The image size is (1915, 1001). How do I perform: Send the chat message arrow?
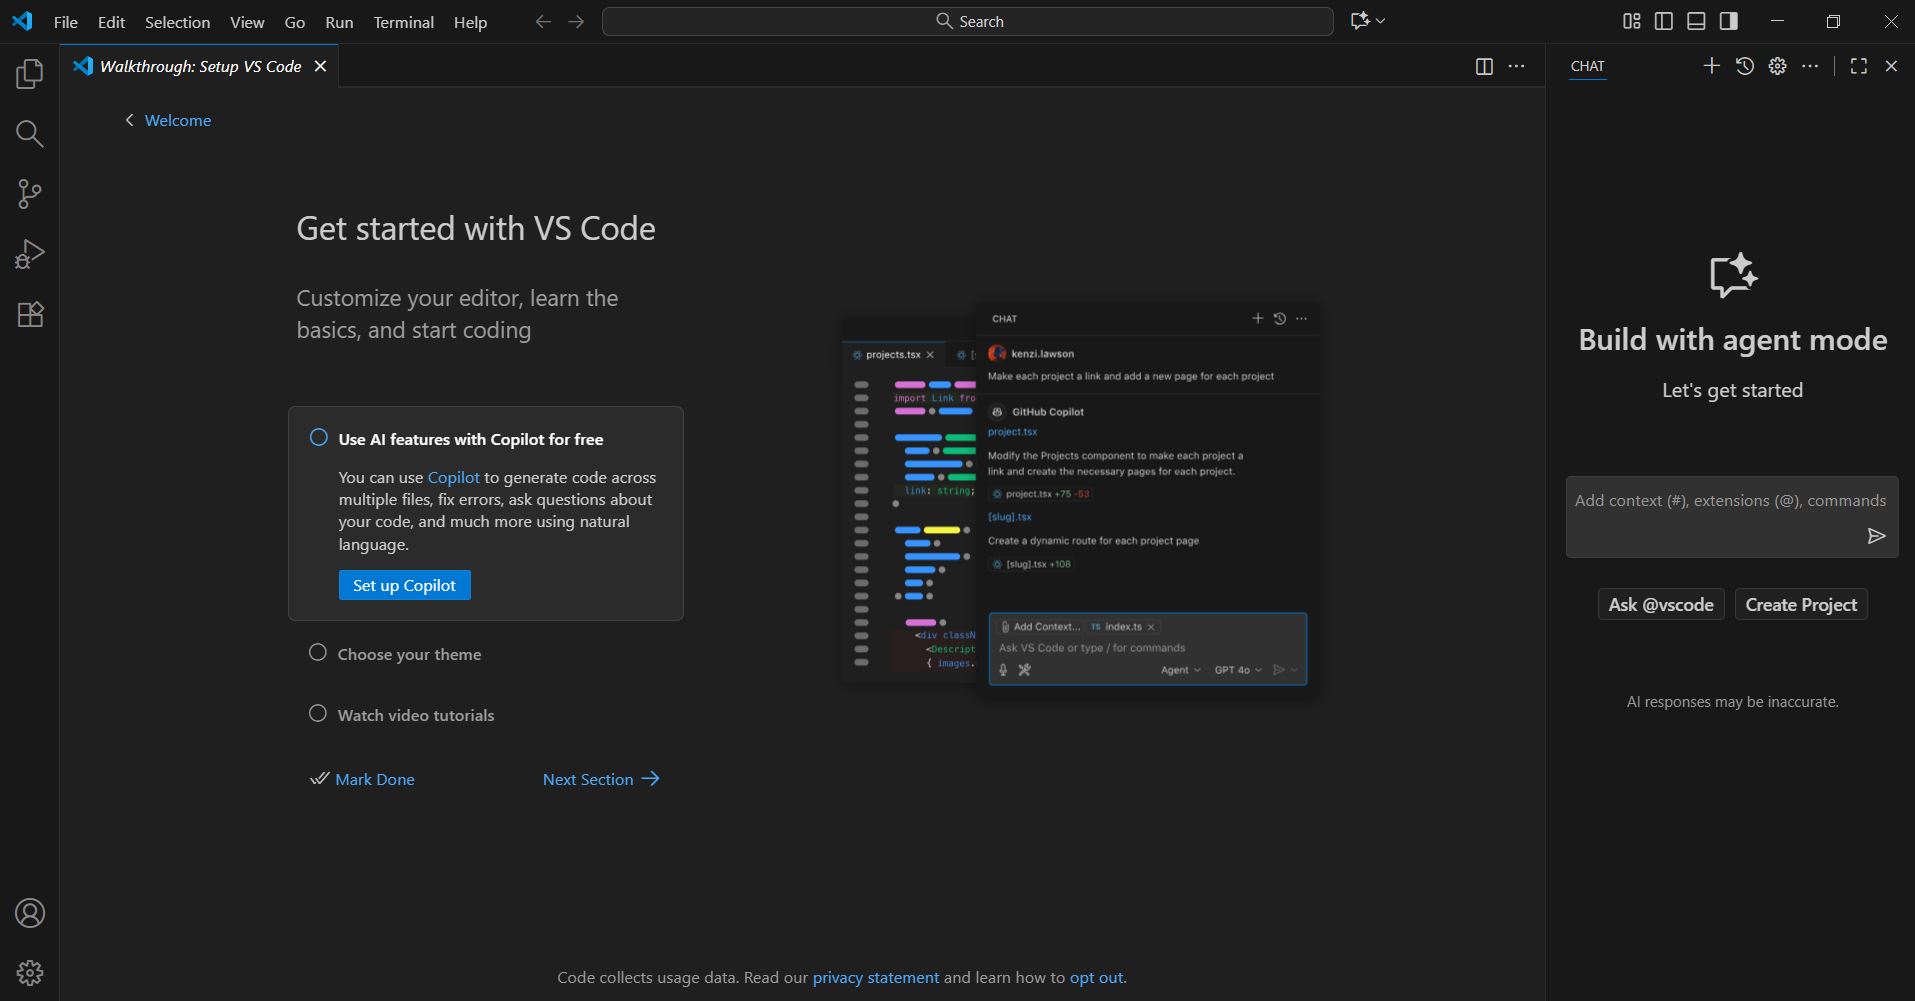(1877, 536)
